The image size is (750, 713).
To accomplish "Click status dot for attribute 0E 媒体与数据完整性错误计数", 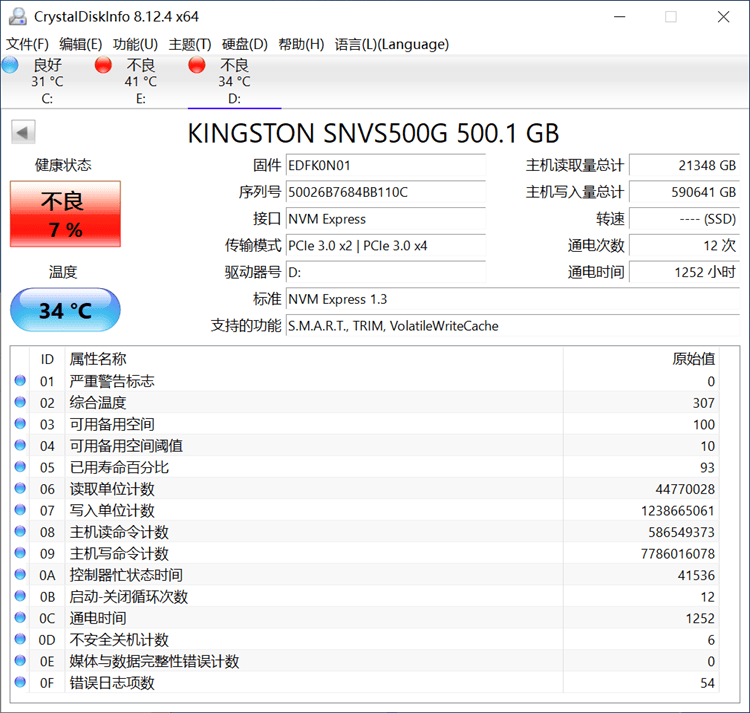I will click(20, 660).
